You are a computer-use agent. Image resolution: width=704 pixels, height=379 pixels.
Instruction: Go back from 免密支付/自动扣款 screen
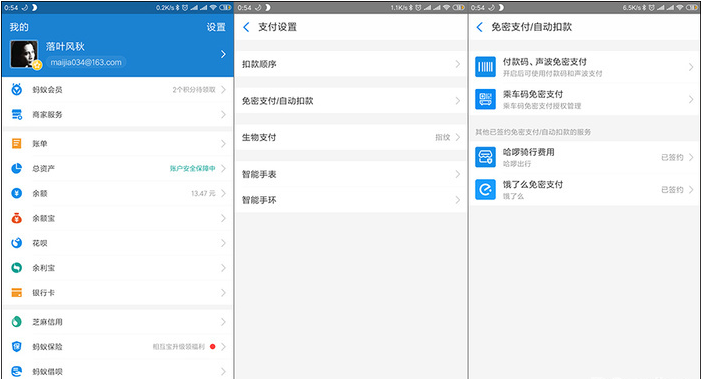(480, 27)
